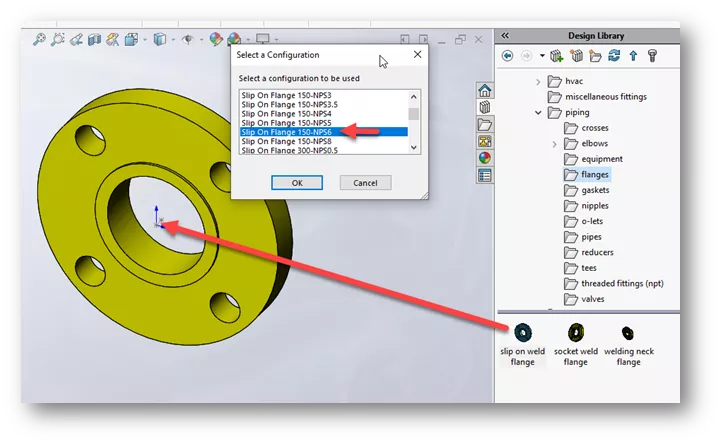Select the slip on weld flange thumbnail
This screenshot has width=722, height=445.
point(523,333)
